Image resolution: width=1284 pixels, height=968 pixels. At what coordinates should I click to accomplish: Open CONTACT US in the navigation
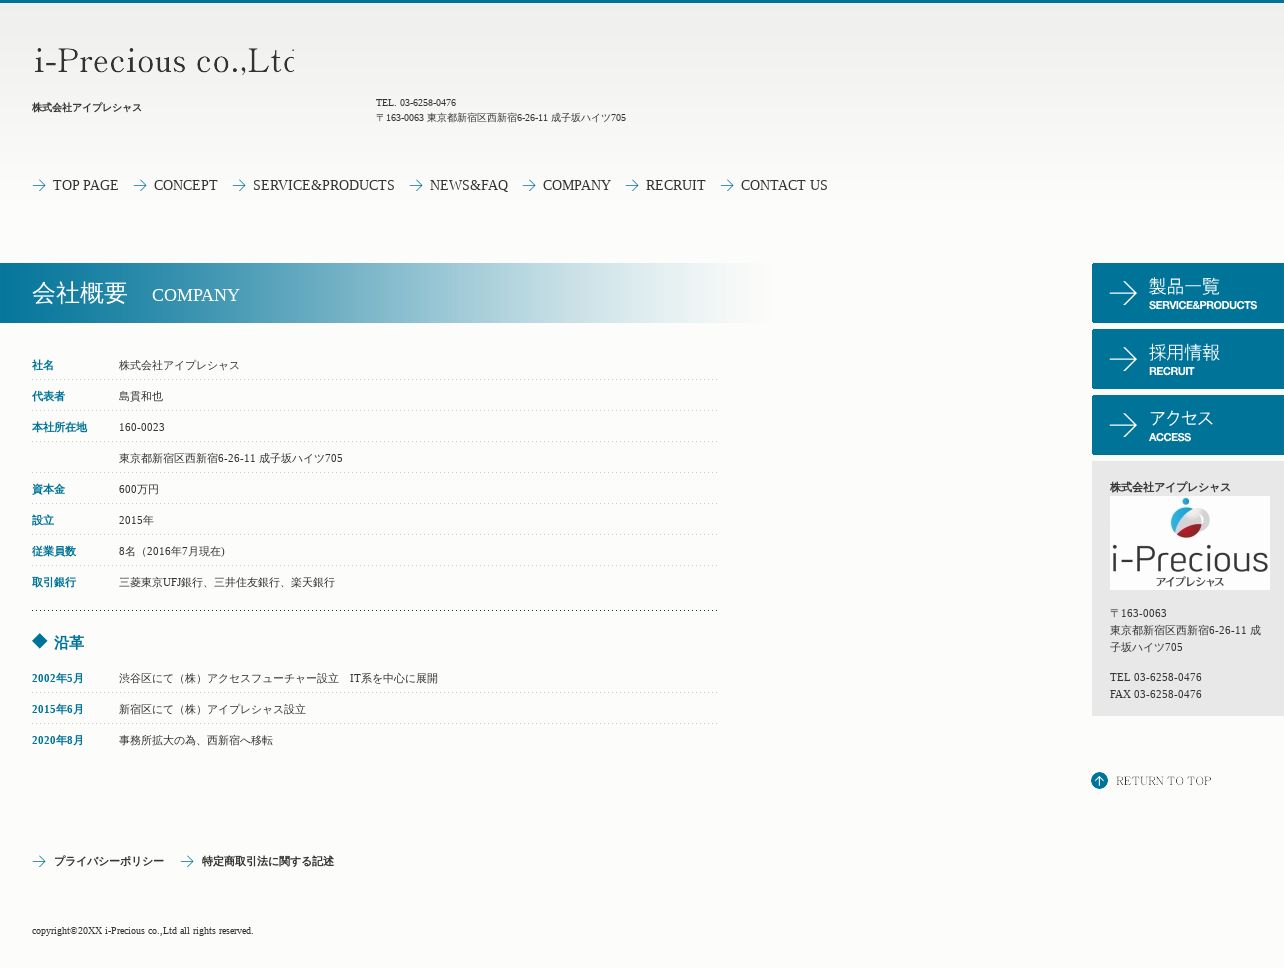pos(784,185)
